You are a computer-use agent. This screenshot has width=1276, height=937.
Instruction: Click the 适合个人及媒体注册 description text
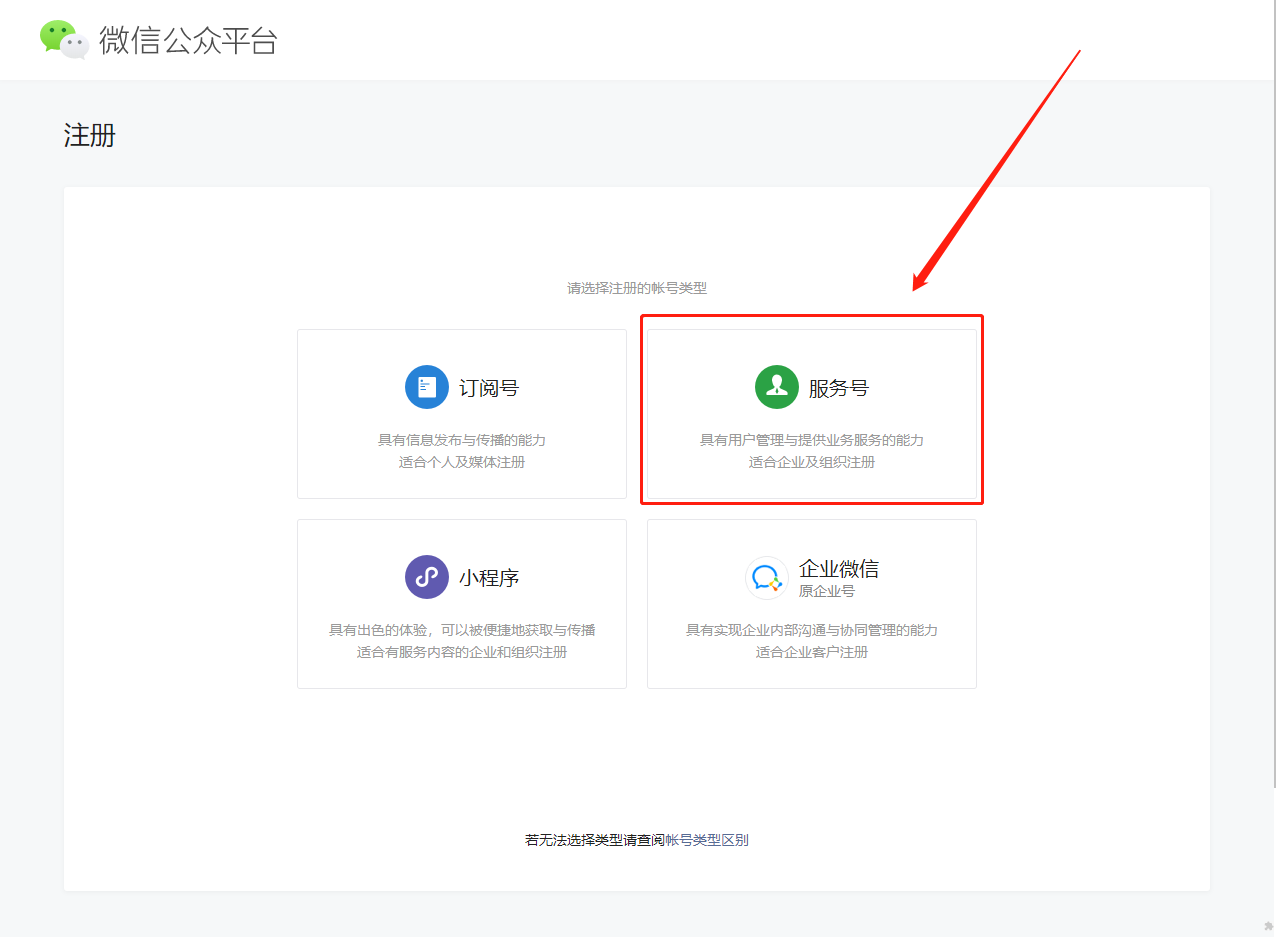(462, 462)
